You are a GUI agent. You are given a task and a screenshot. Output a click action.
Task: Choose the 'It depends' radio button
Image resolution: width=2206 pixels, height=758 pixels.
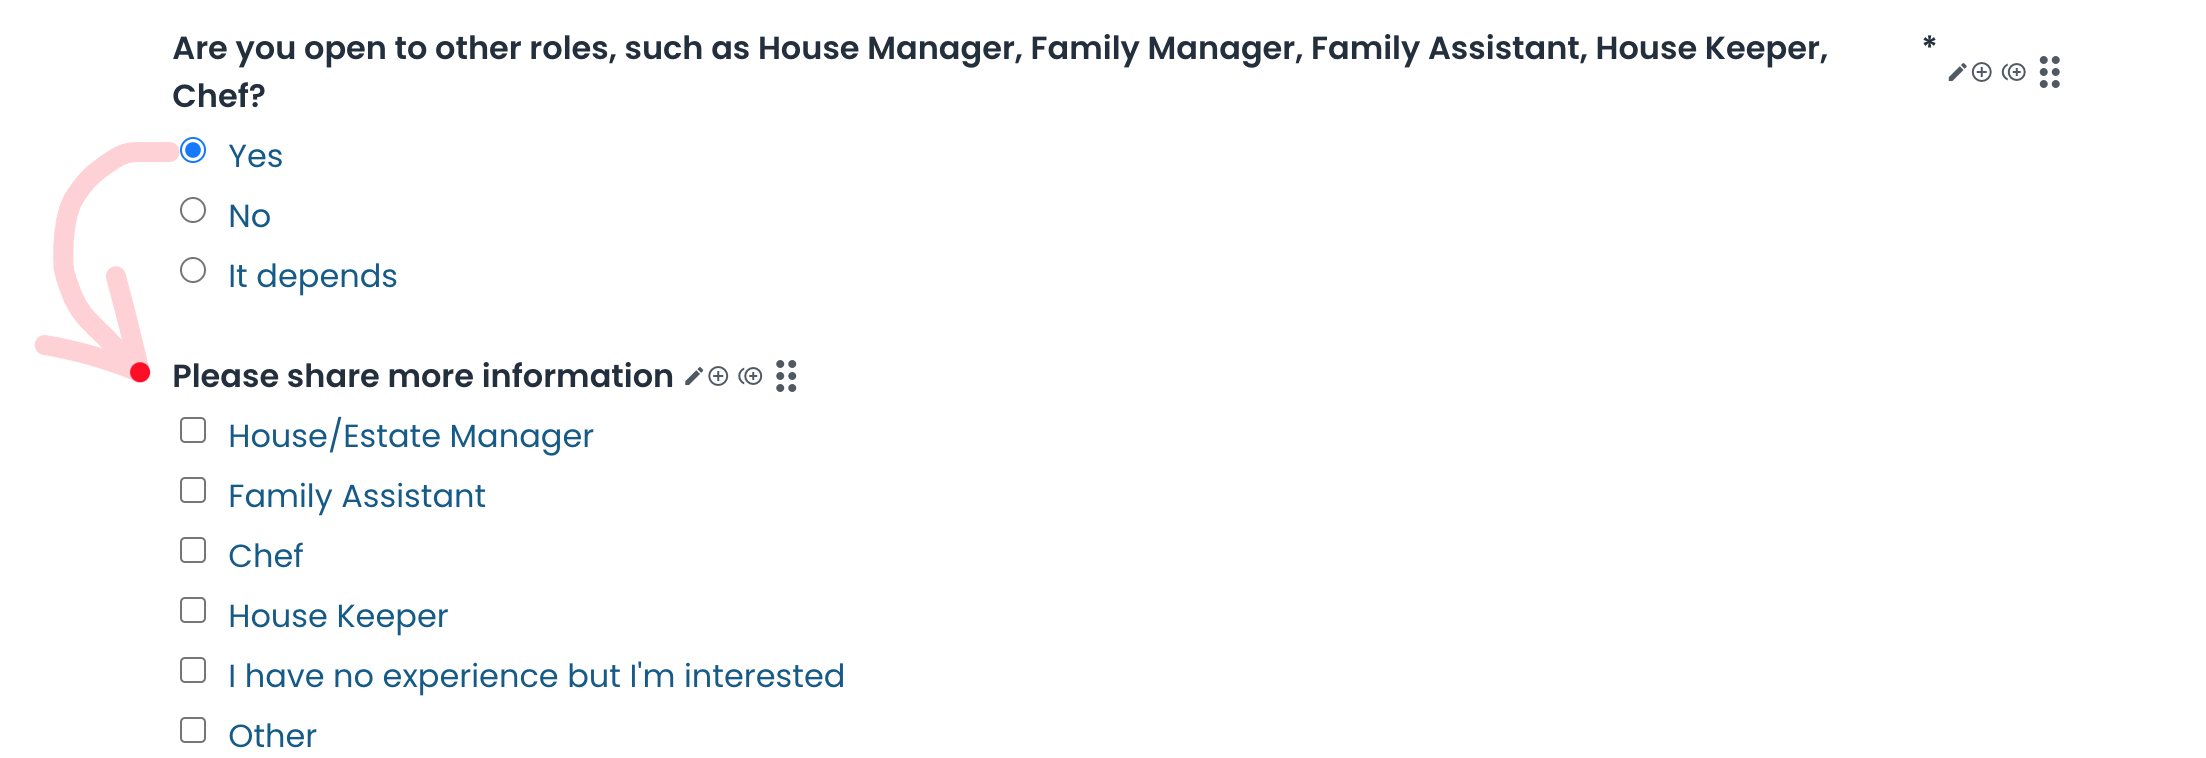pos(193,271)
